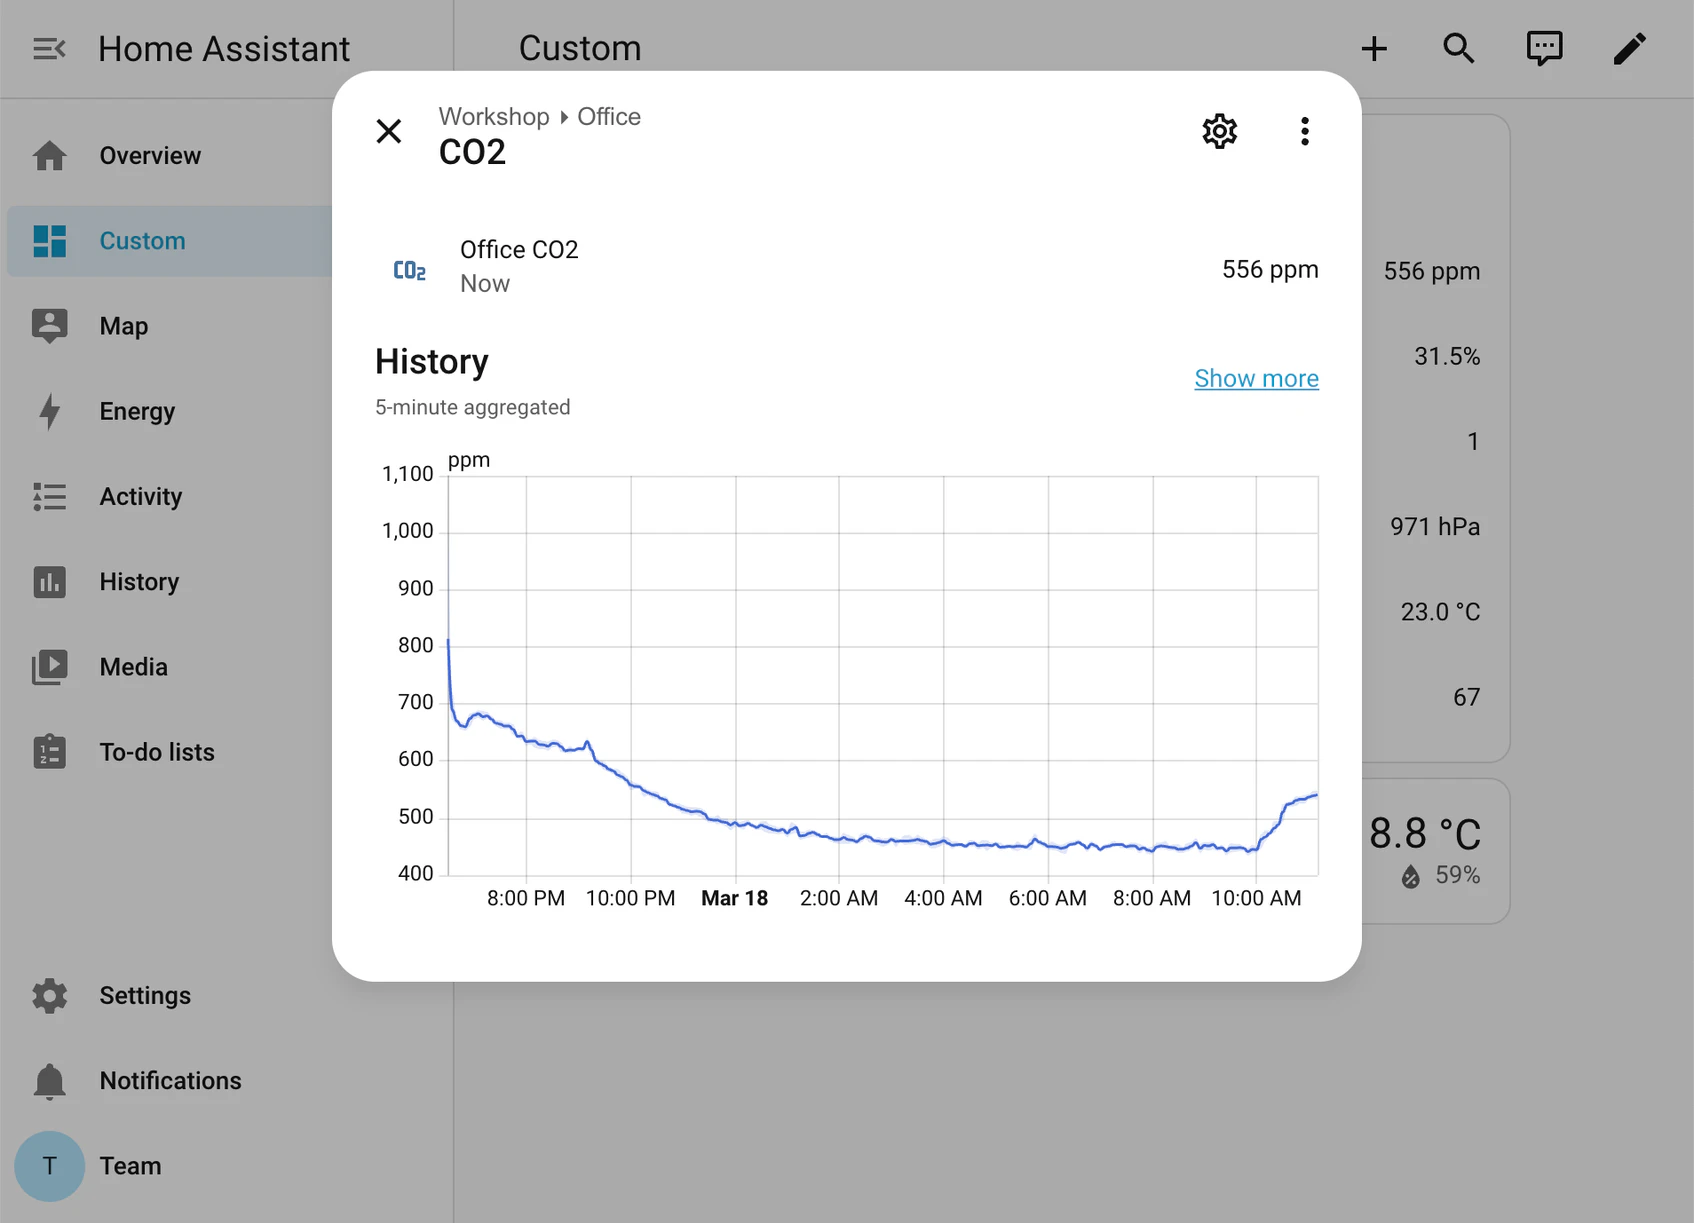Open the three-dot menu in CO2 dialog
This screenshot has width=1694, height=1223.
(1305, 131)
